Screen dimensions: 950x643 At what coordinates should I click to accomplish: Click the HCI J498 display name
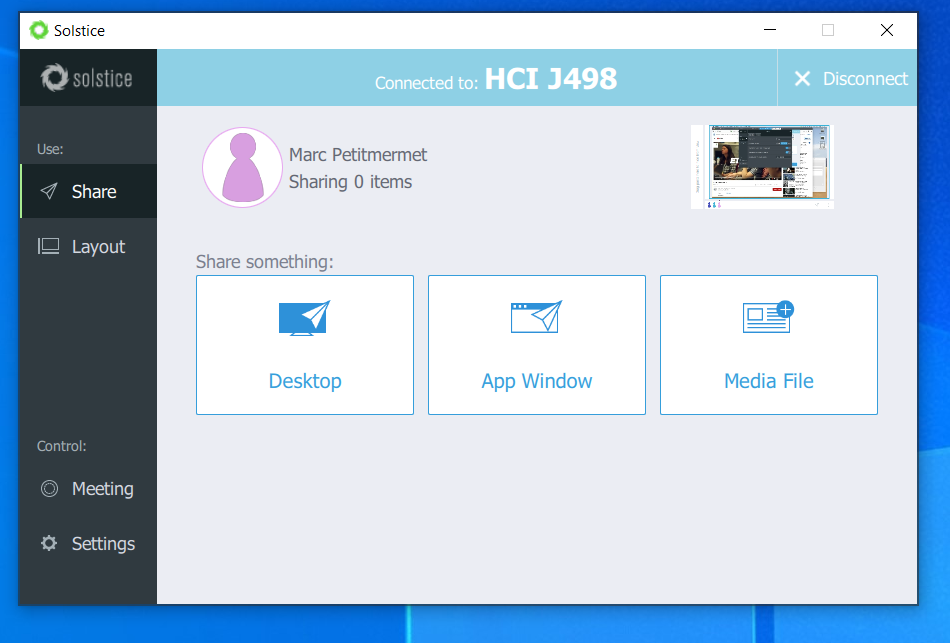pos(551,79)
